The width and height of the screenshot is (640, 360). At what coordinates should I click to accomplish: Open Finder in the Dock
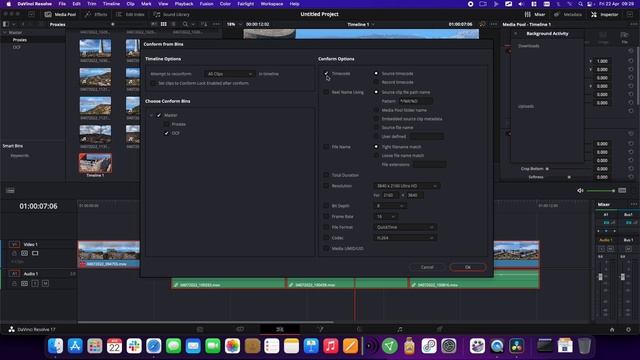[x=55, y=346]
